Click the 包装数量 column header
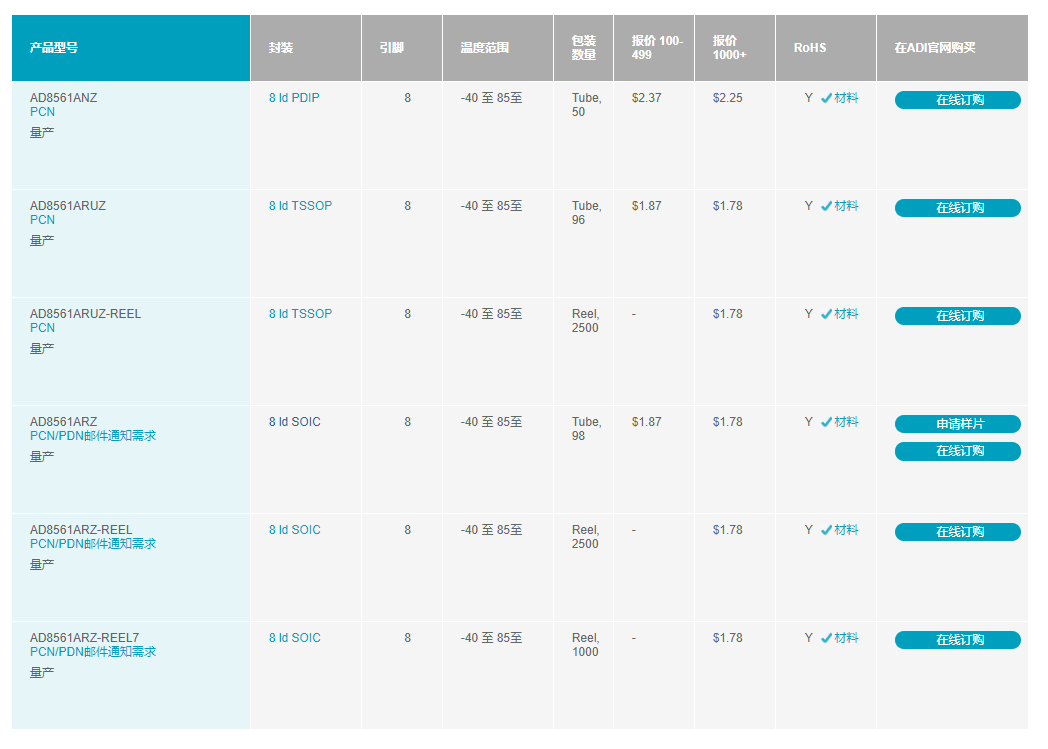The width and height of the screenshot is (1048, 749). coord(583,48)
